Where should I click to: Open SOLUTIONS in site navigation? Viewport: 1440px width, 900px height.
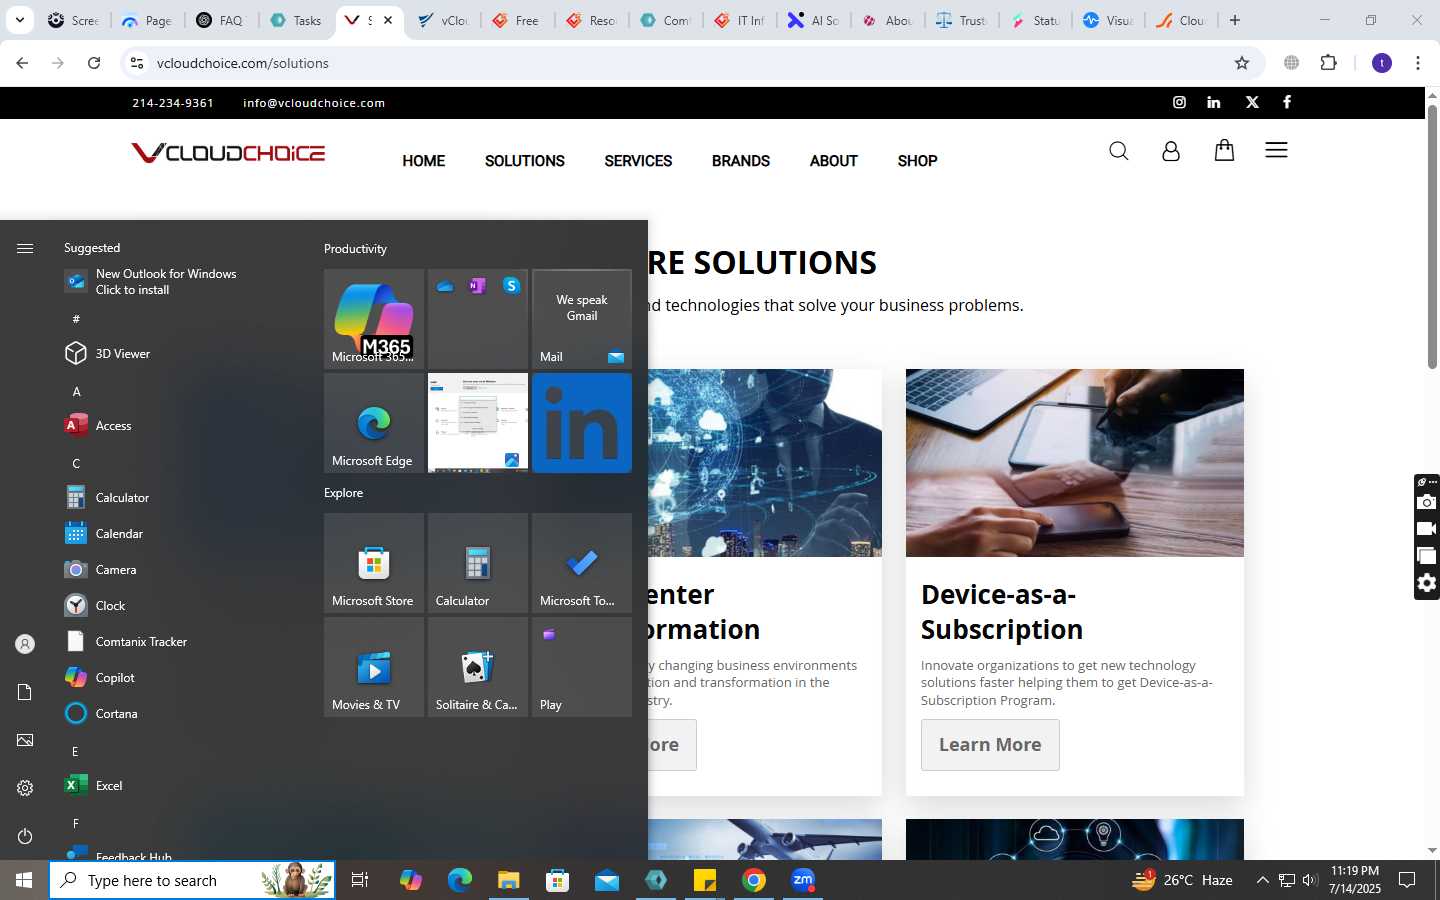tap(525, 161)
